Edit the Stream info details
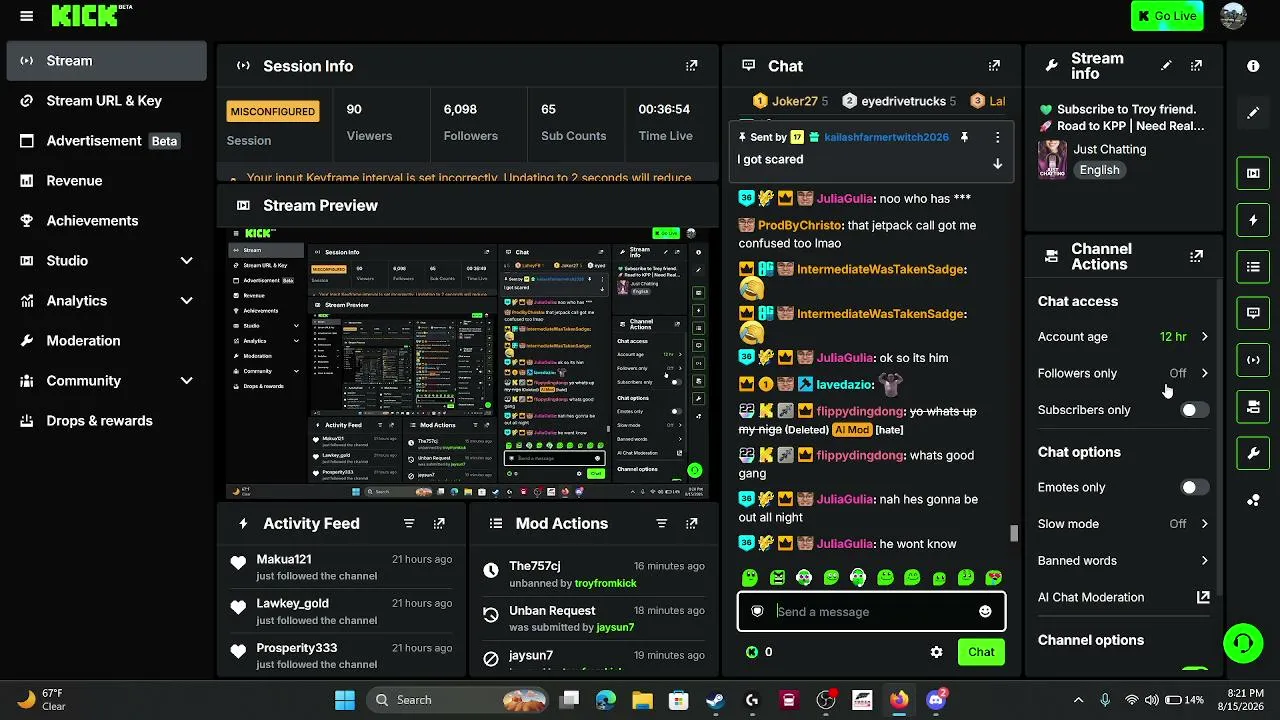1280x720 pixels. pyautogui.click(x=1166, y=66)
